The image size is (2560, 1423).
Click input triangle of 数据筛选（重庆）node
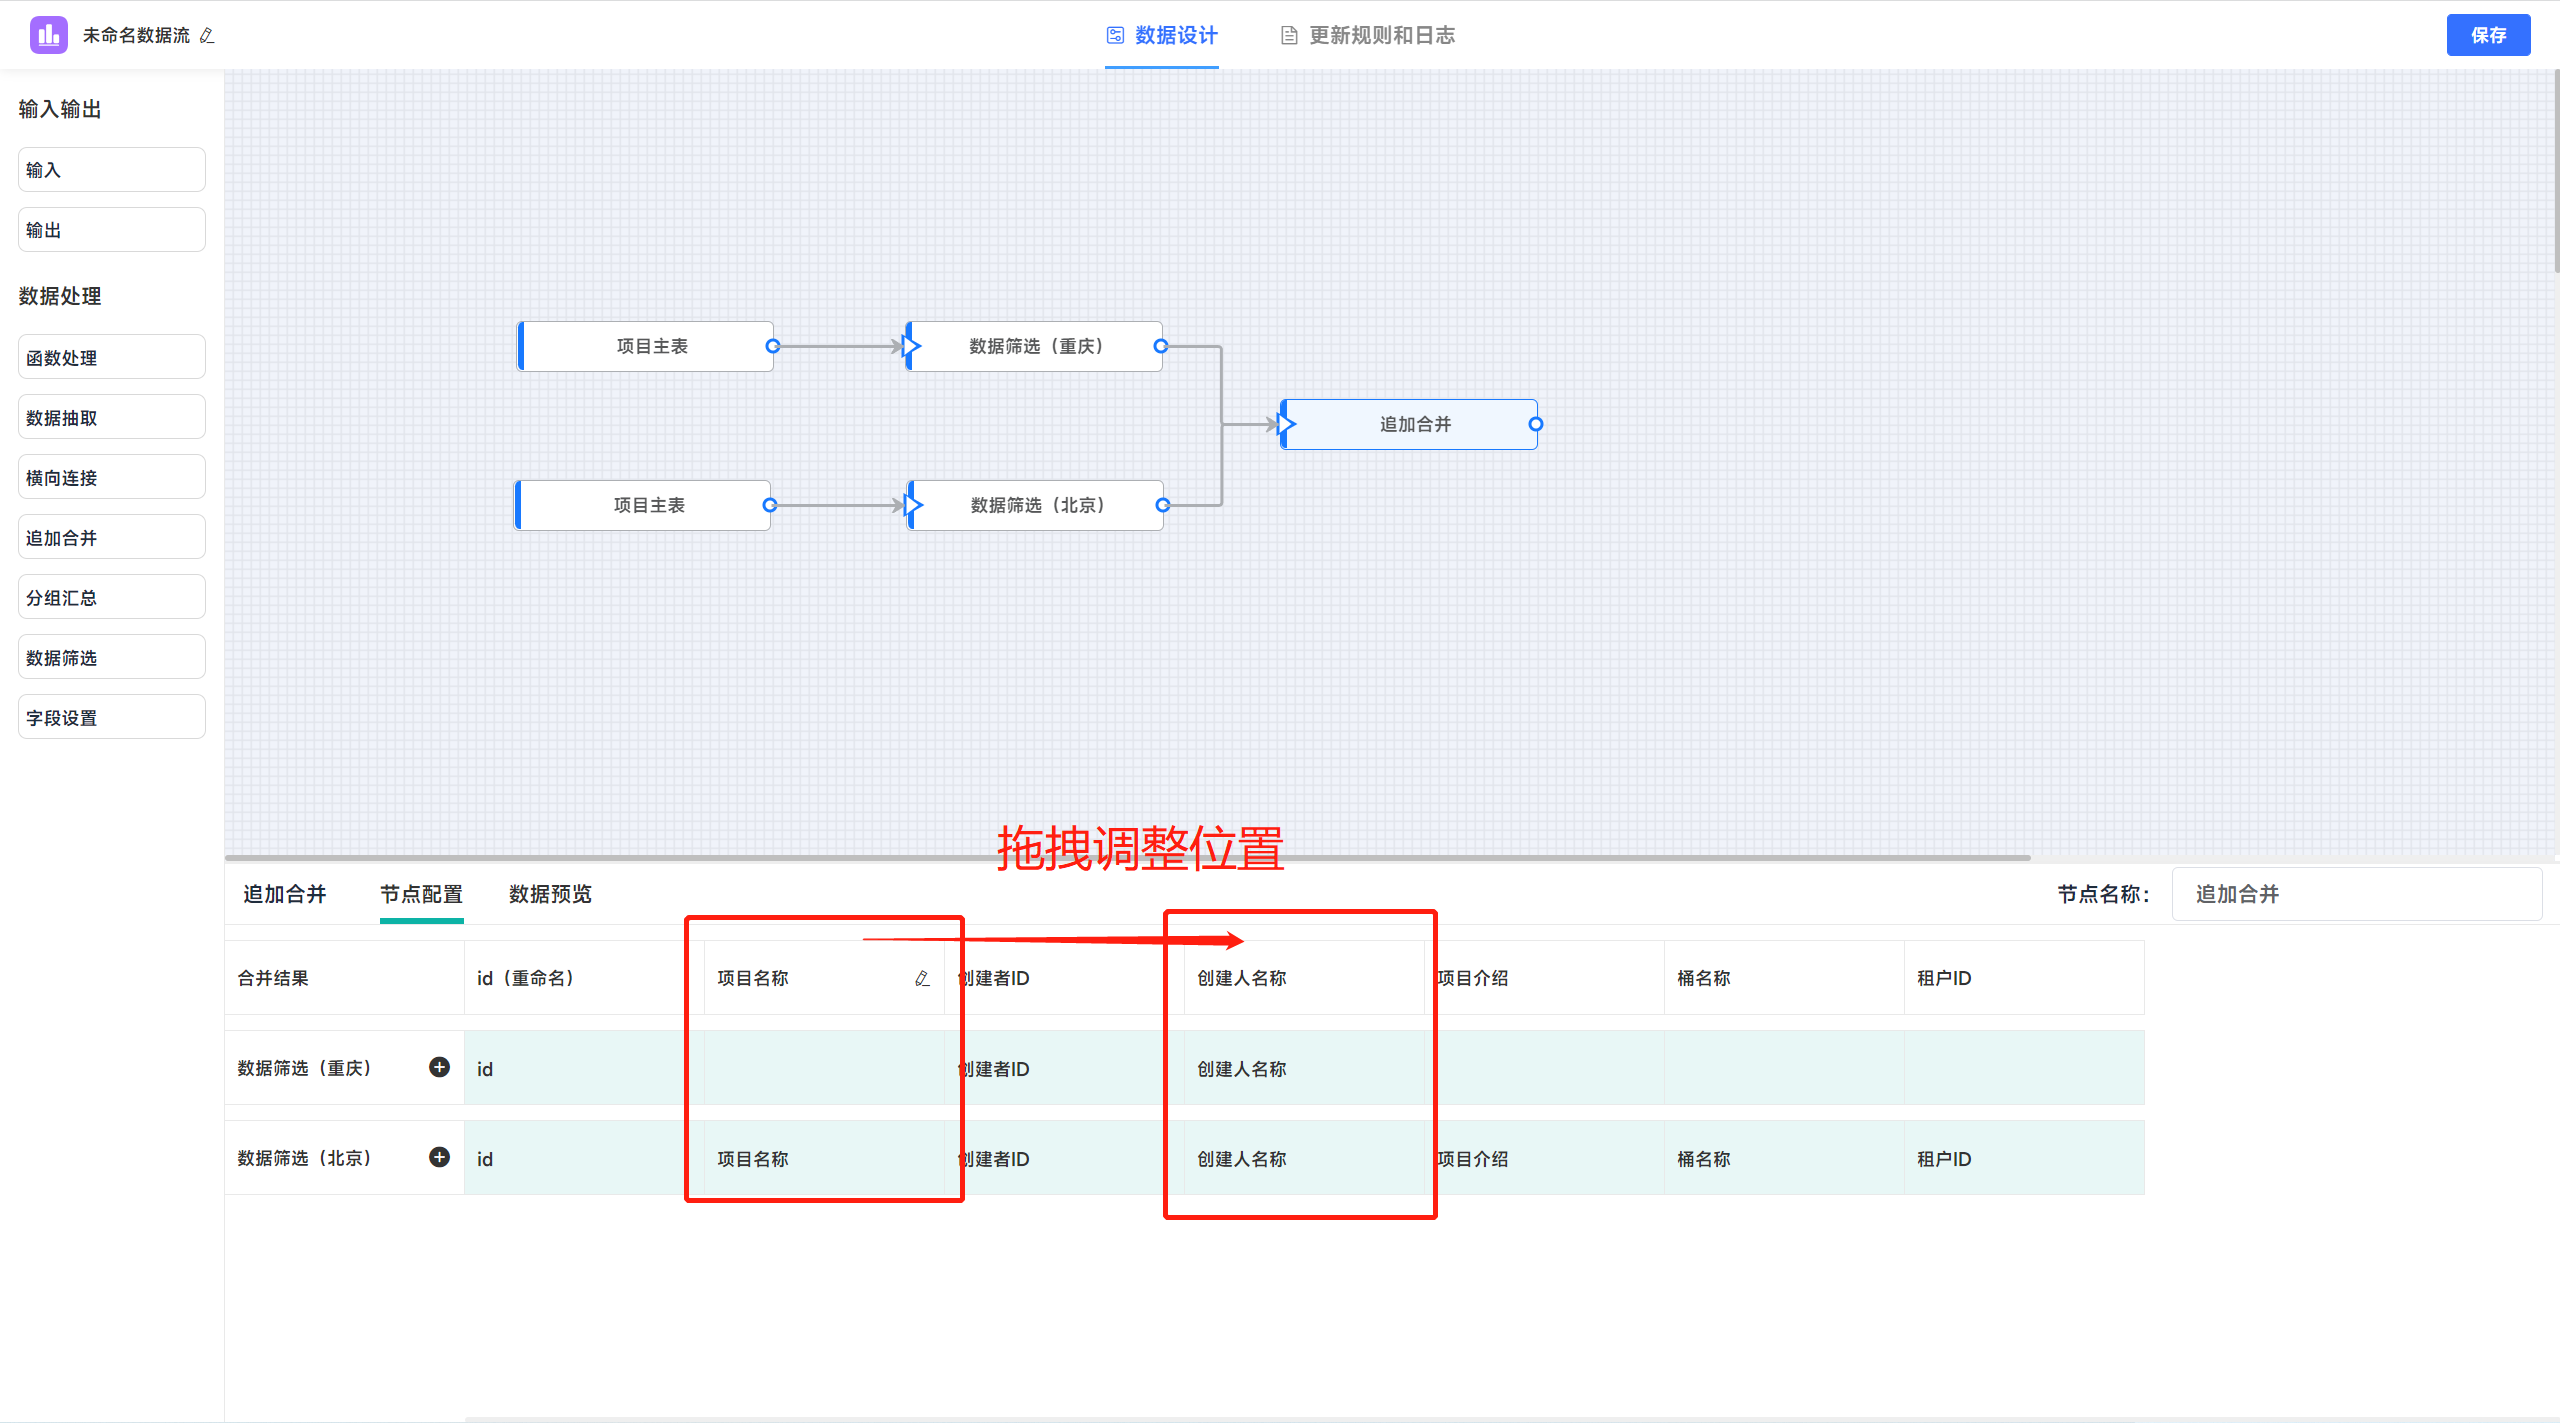911,346
